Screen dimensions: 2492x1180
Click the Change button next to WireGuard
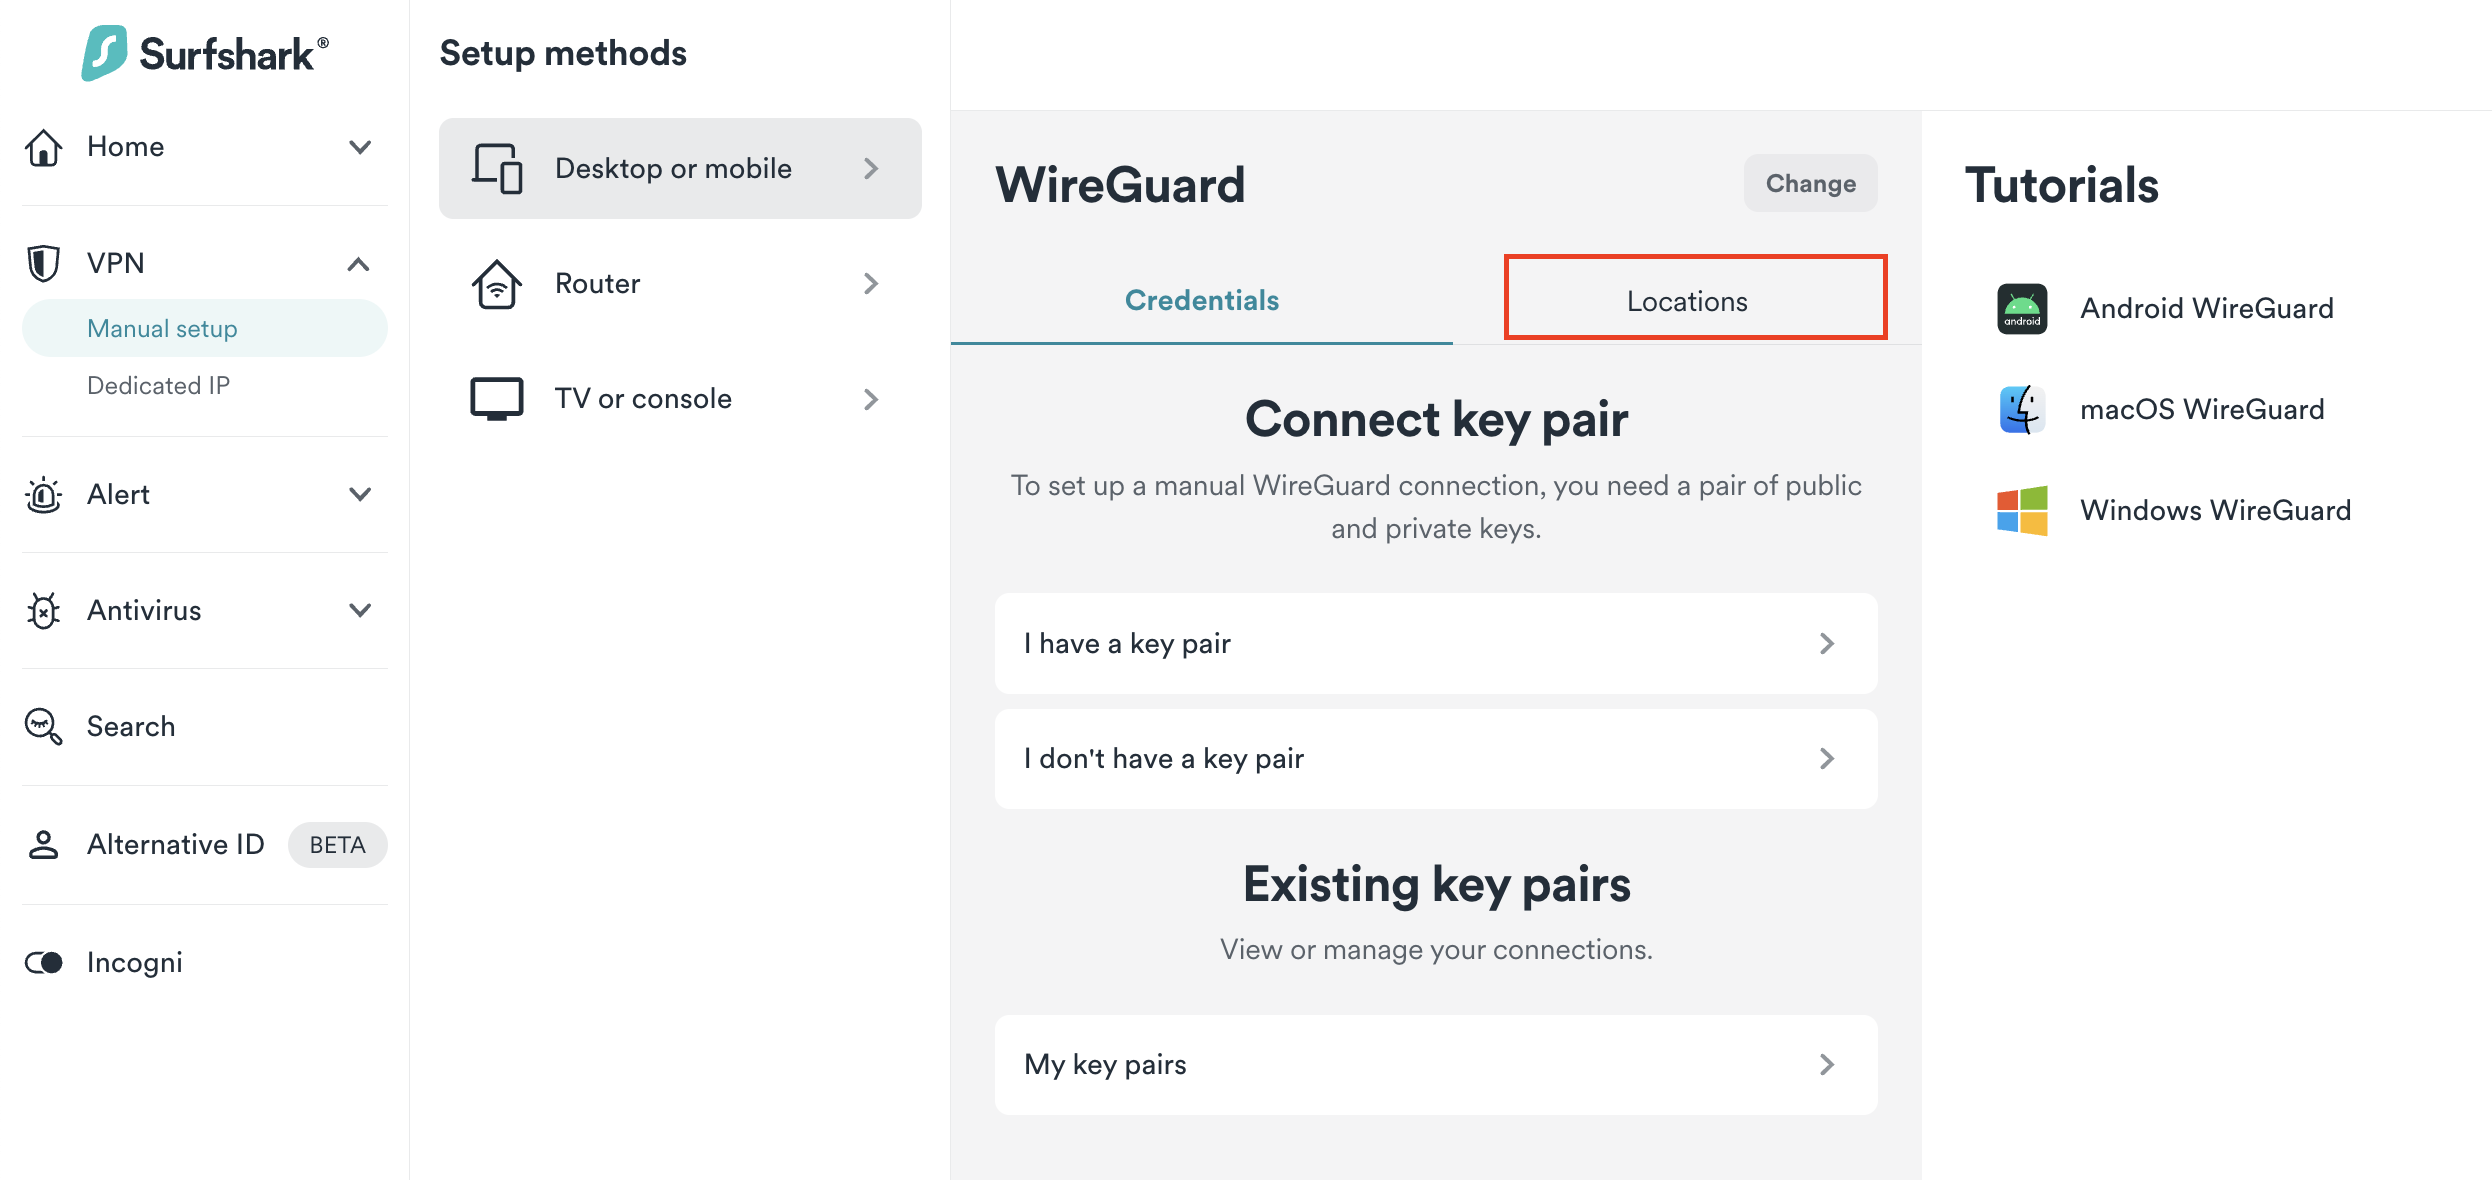tap(1810, 183)
